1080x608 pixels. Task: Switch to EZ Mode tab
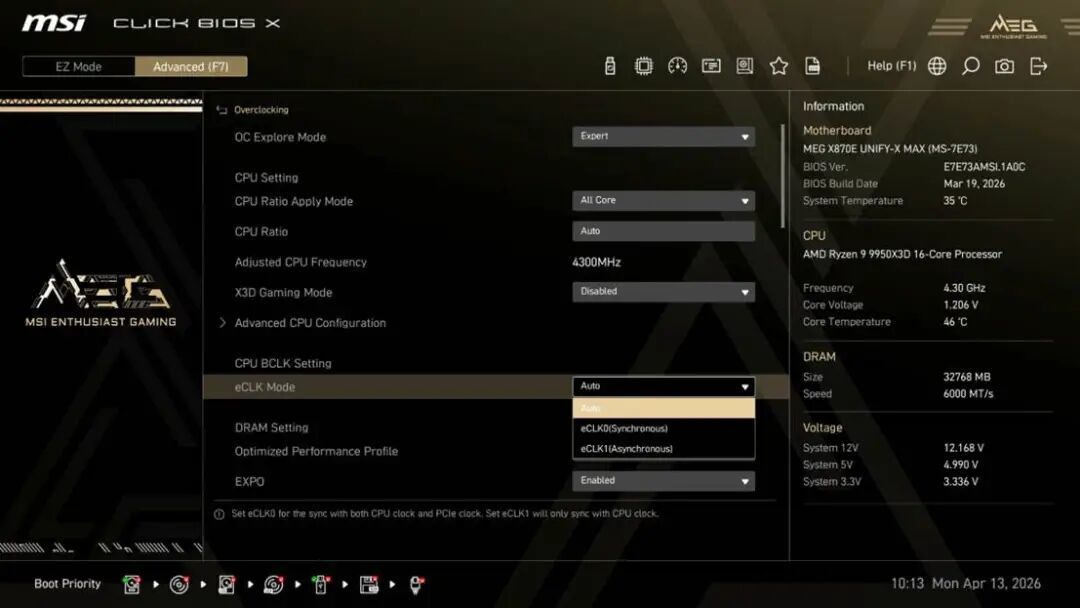pyautogui.click(x=79, y=67)
